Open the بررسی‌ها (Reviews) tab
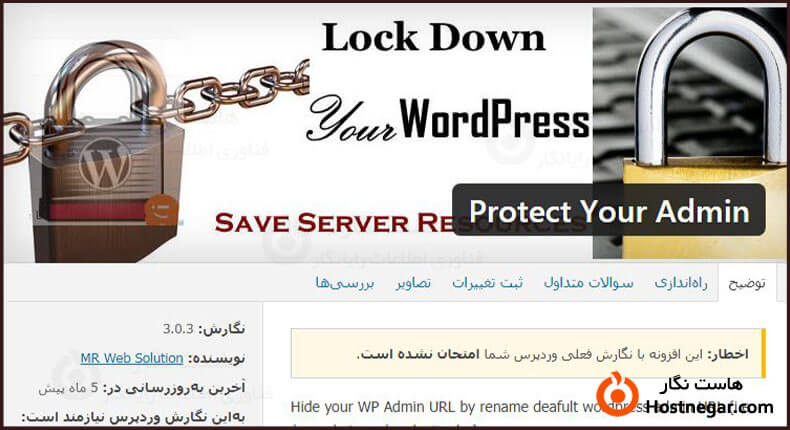Viewport: 790px width, 430px height. [x=345, y=283]
